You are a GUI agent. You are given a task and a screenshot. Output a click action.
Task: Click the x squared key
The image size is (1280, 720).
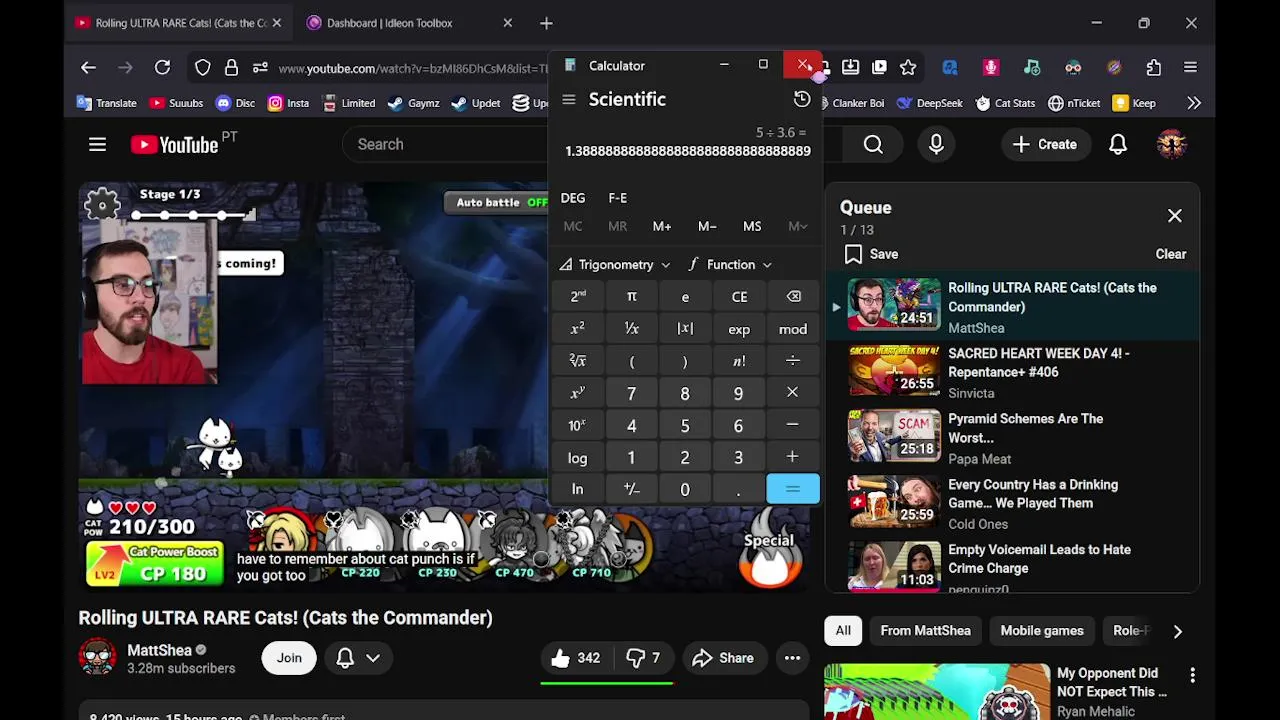[x=577, y=329]
